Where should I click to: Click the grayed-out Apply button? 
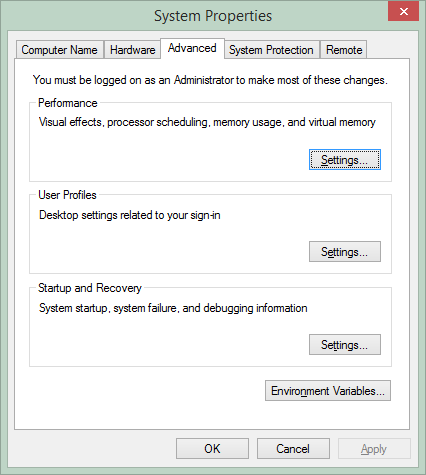pyautogui.click(x=374, y=449)
